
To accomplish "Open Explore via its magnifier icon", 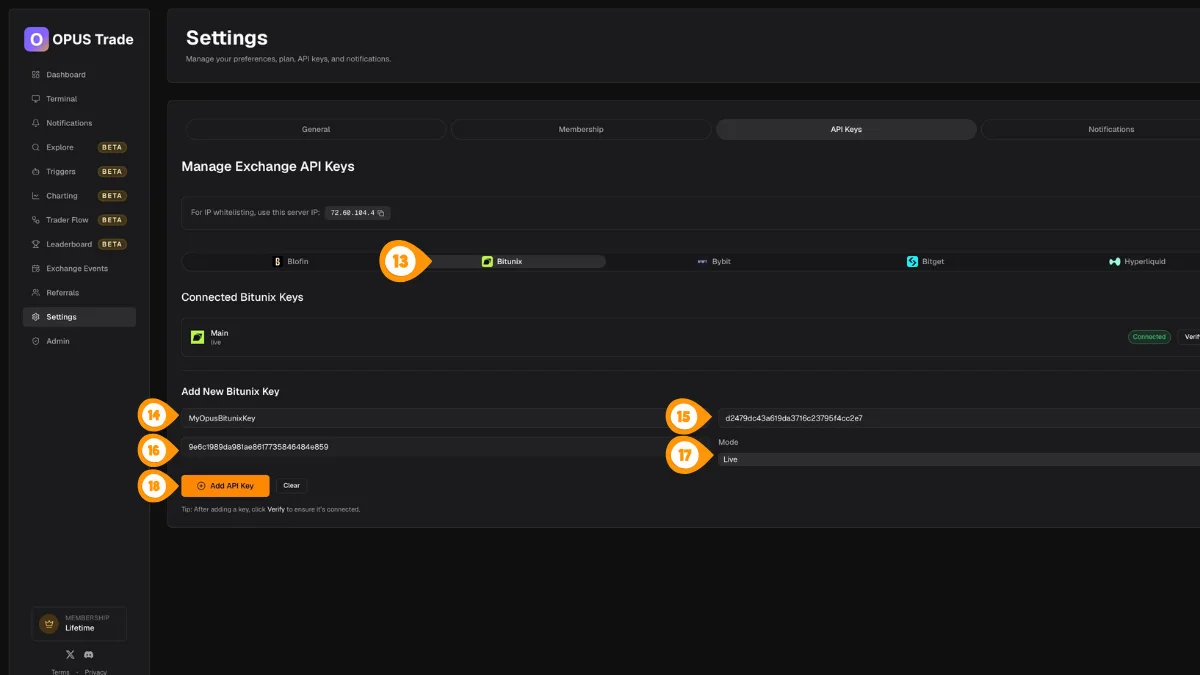I will pyautogui.click(x=36, y=147).
